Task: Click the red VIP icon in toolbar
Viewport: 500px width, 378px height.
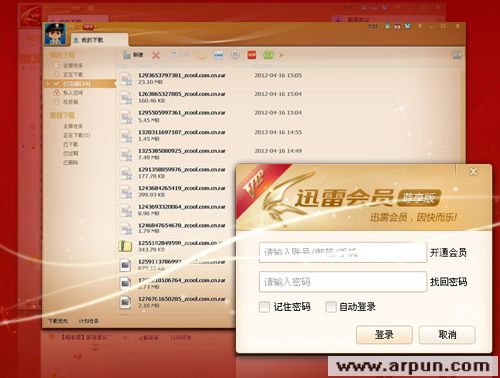Action: point(252,55)
